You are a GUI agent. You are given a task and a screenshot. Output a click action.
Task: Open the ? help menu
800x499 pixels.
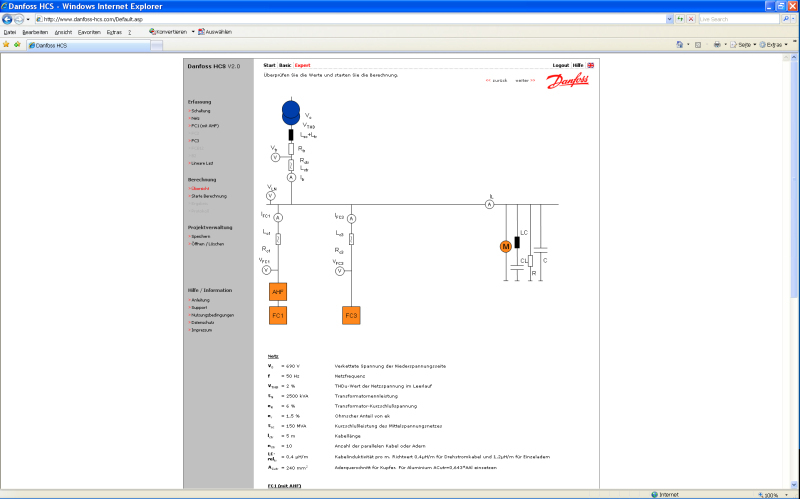[130, 32]
